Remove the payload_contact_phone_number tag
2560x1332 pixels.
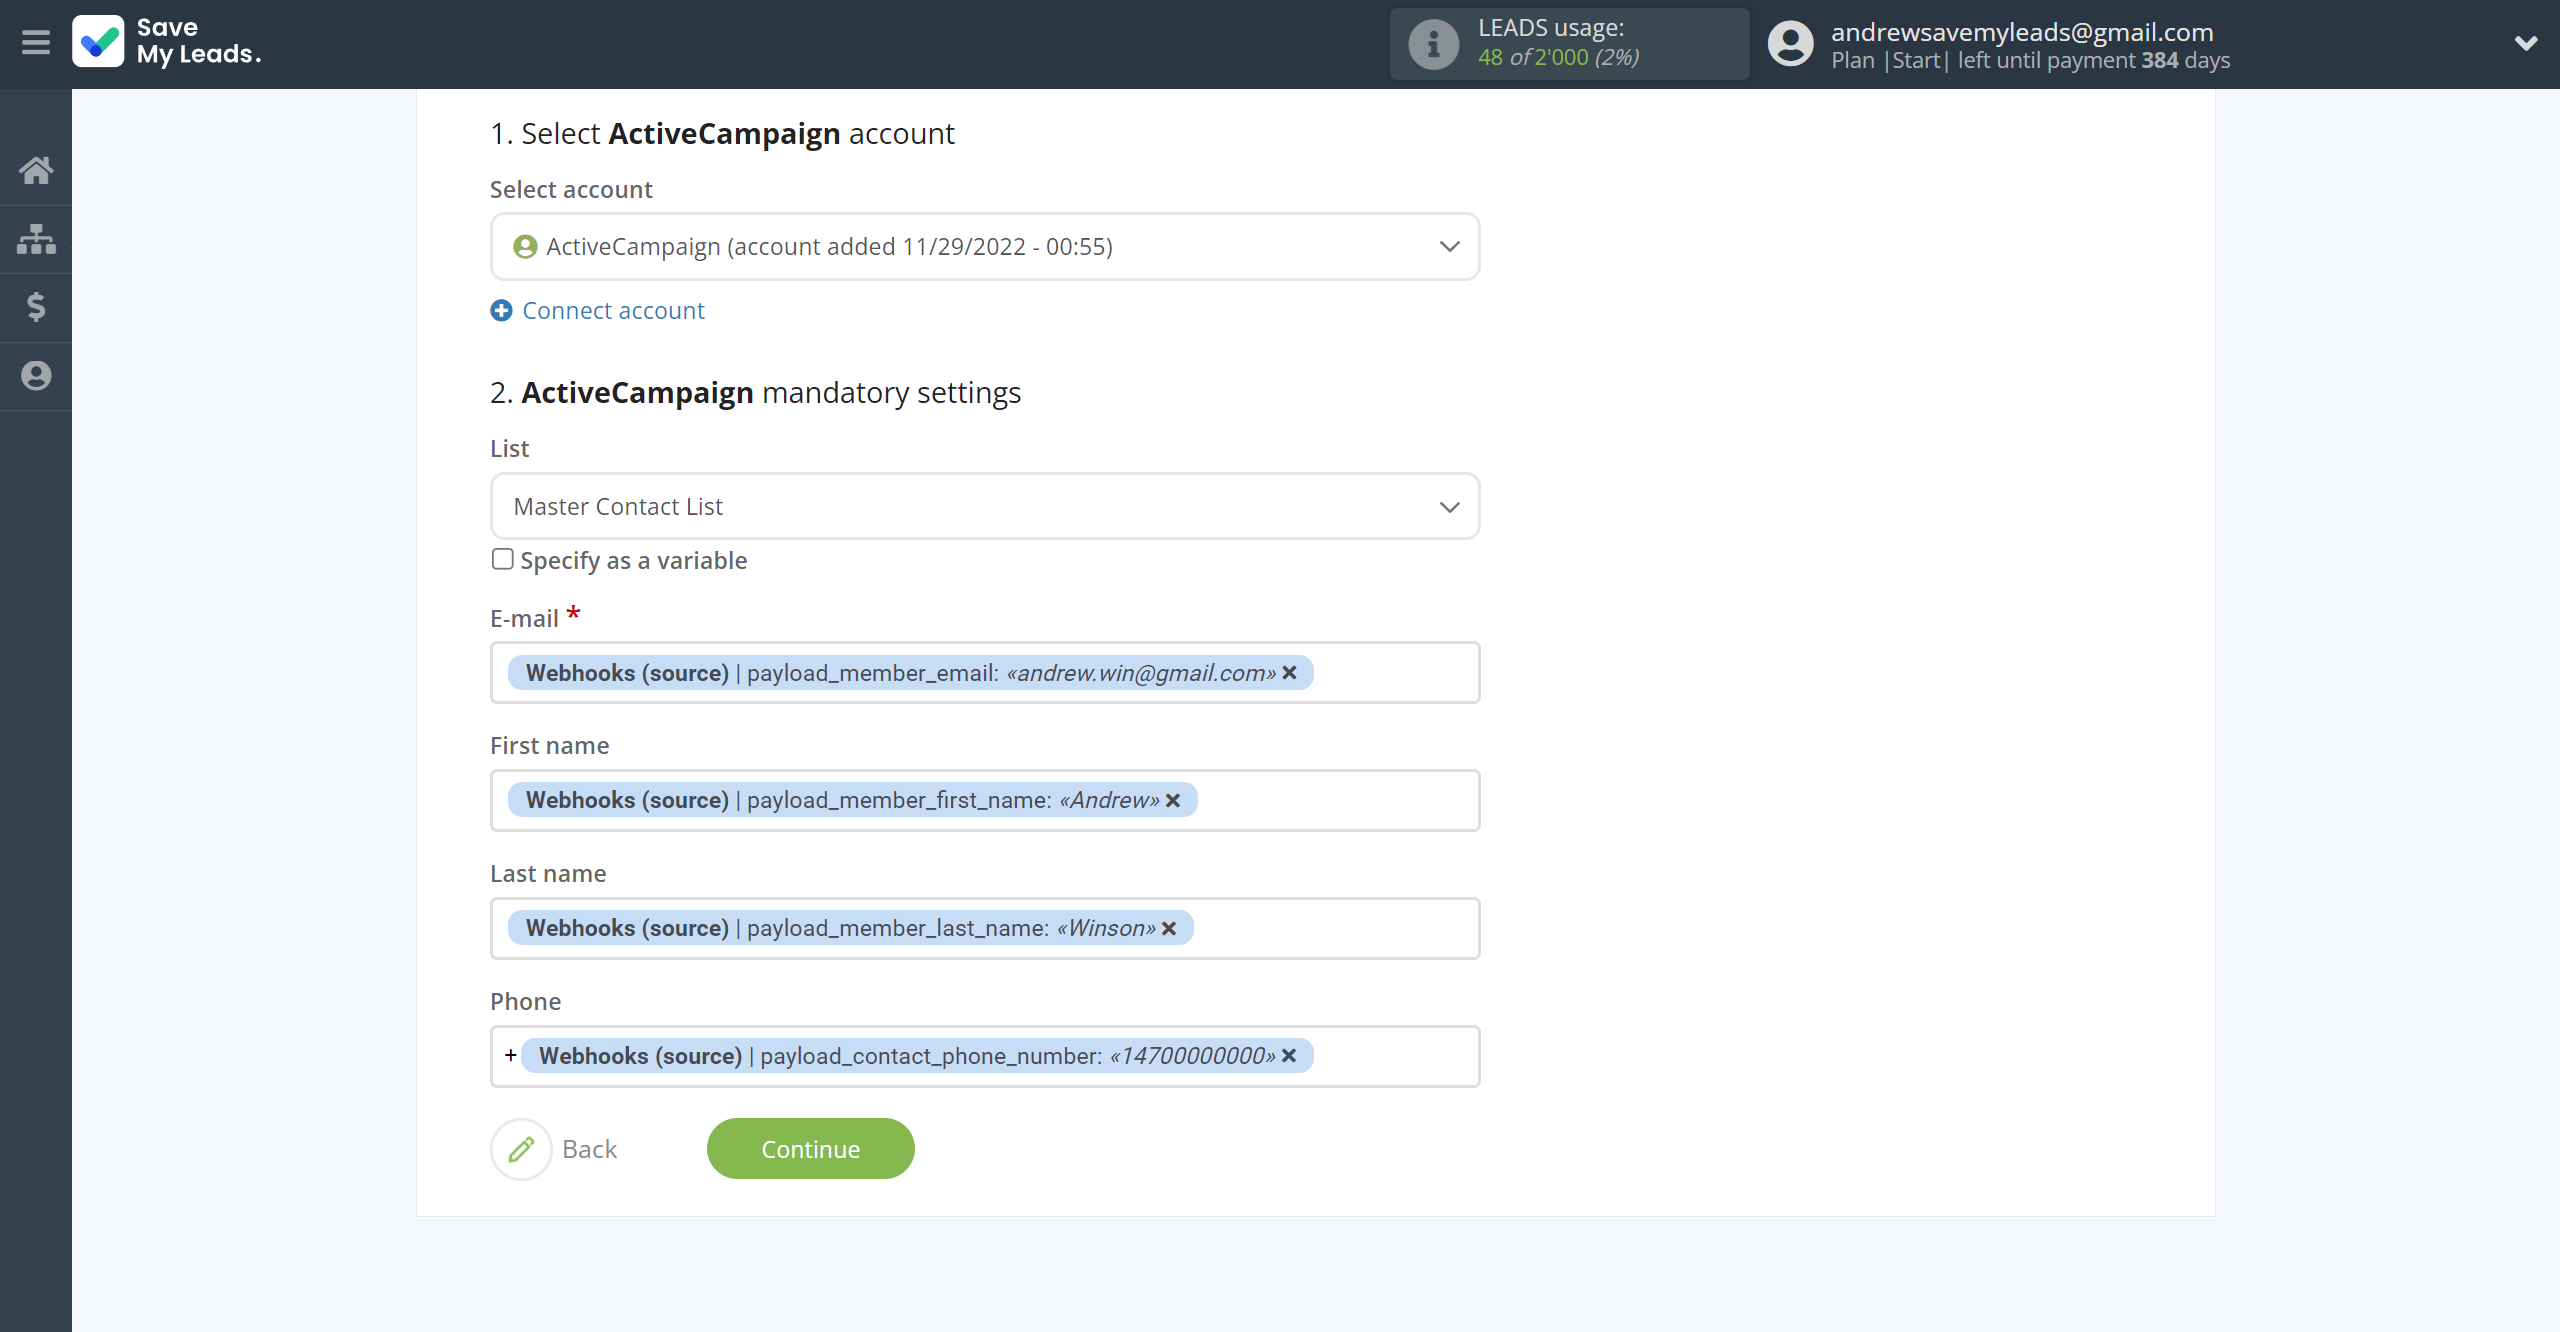coord(1289,1056)
